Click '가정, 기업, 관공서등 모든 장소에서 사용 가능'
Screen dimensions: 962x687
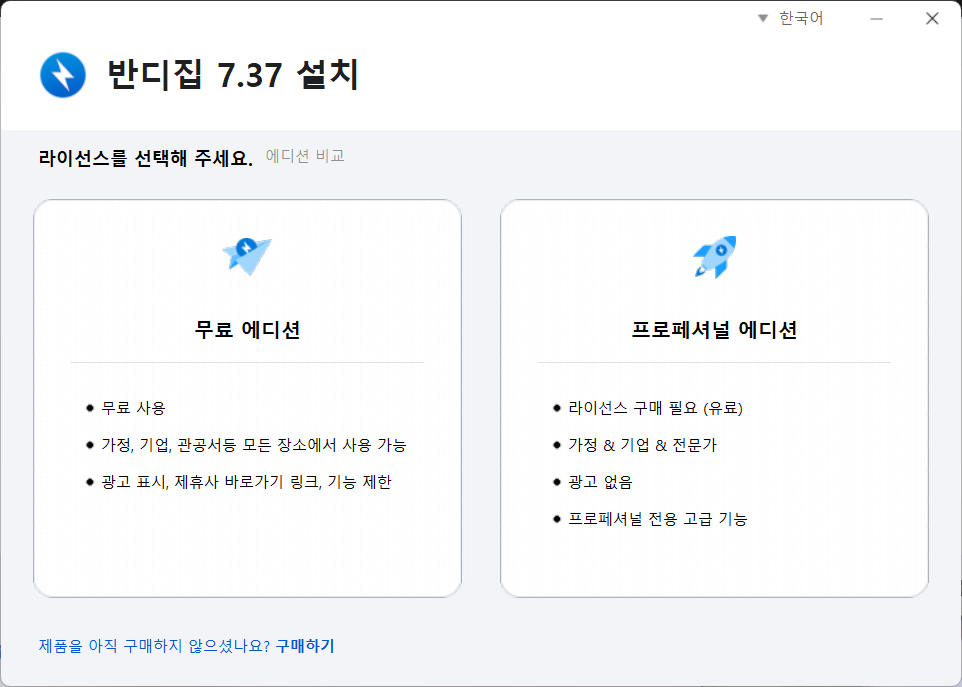pyautogui.click(x=254, y=445)
